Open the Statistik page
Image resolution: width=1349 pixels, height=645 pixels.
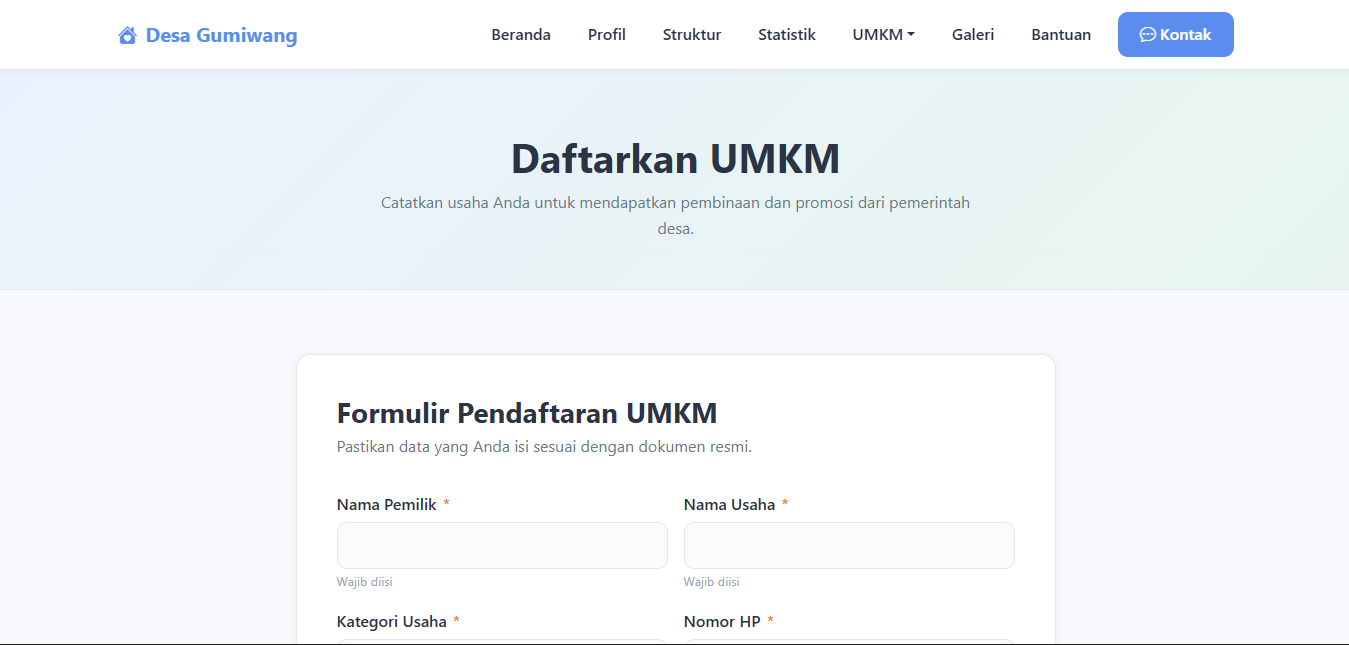tap(787, 35)
